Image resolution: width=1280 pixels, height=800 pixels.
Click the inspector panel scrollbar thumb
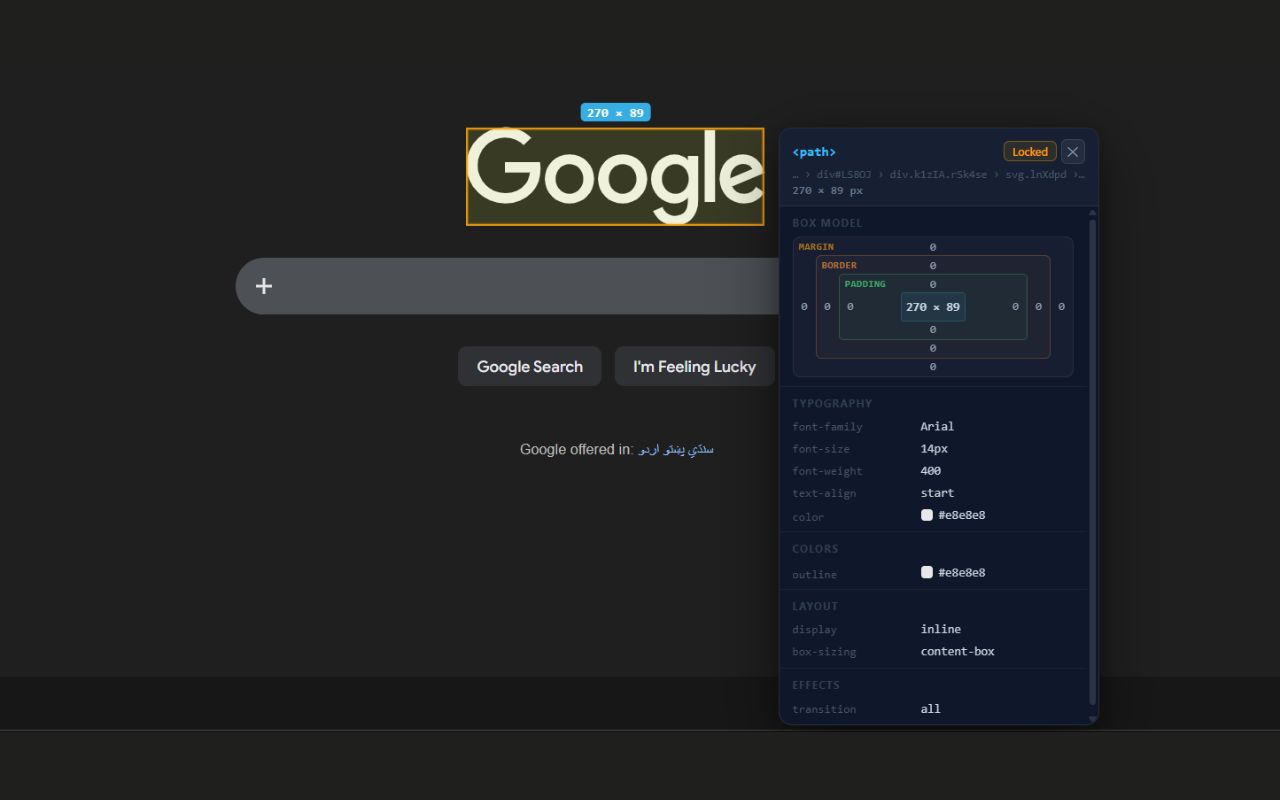tap(1092, 462)
